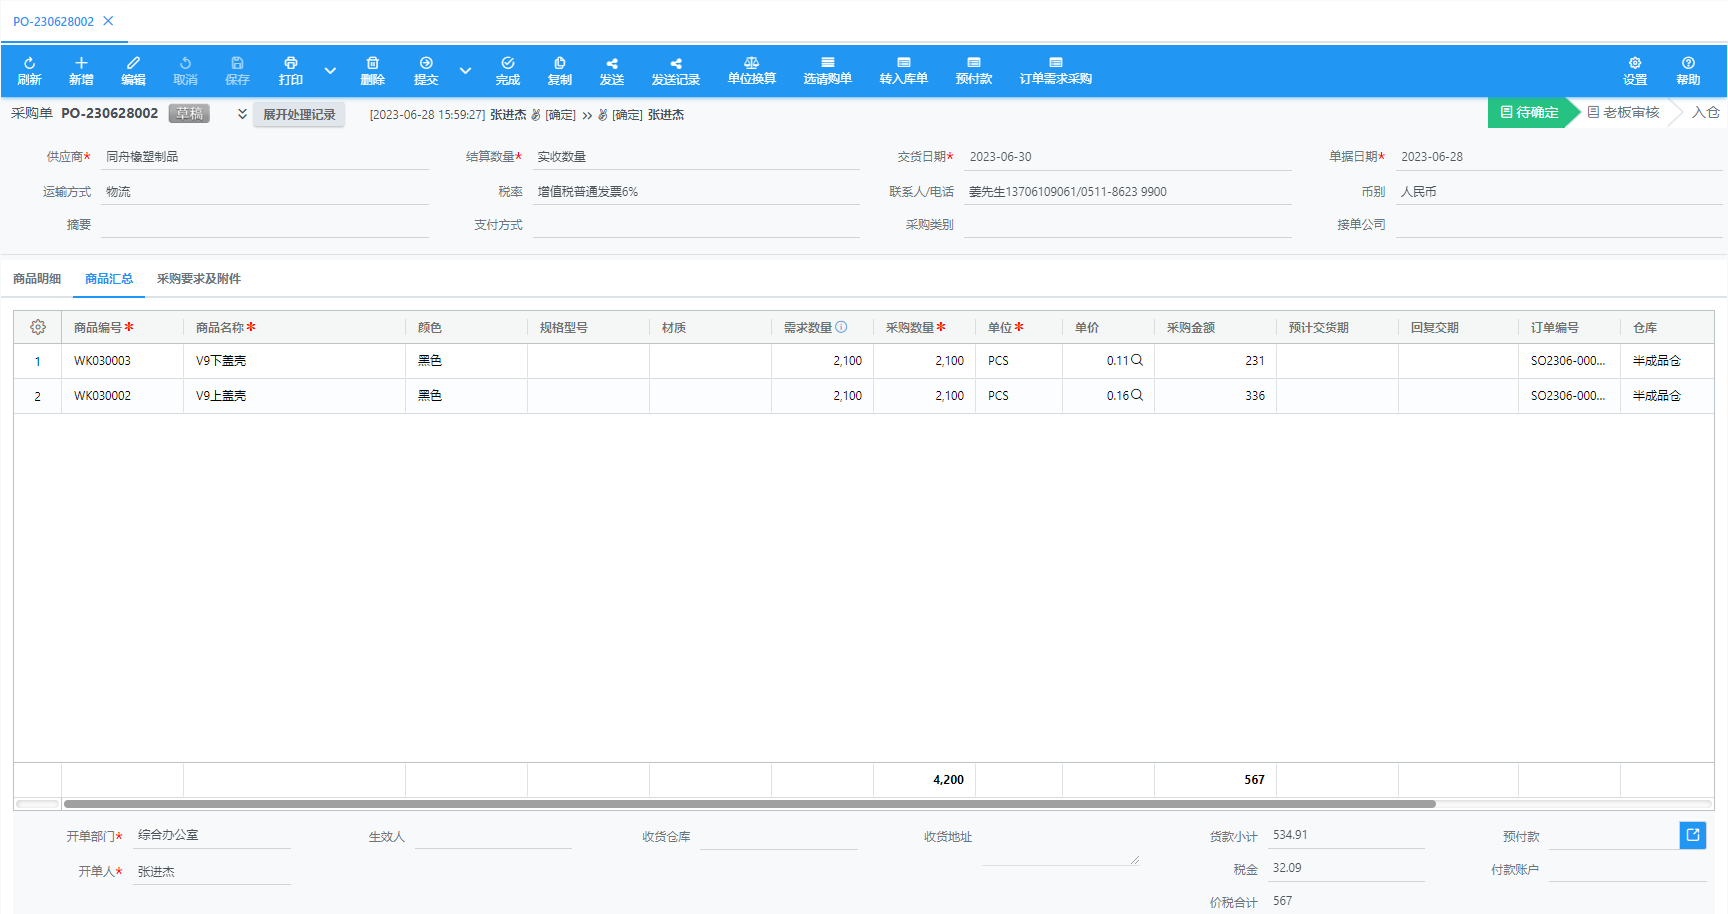Click the 展开处理记录 button
The image size is (1728, 914).
click(299, 114)
